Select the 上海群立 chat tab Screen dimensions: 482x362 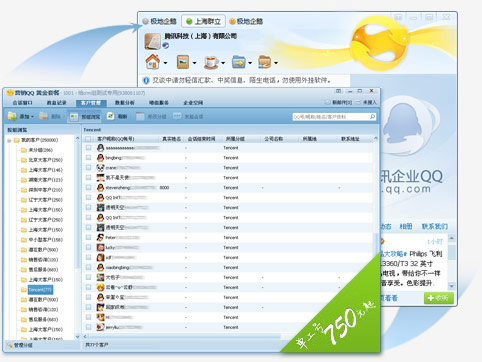(203, 21)
